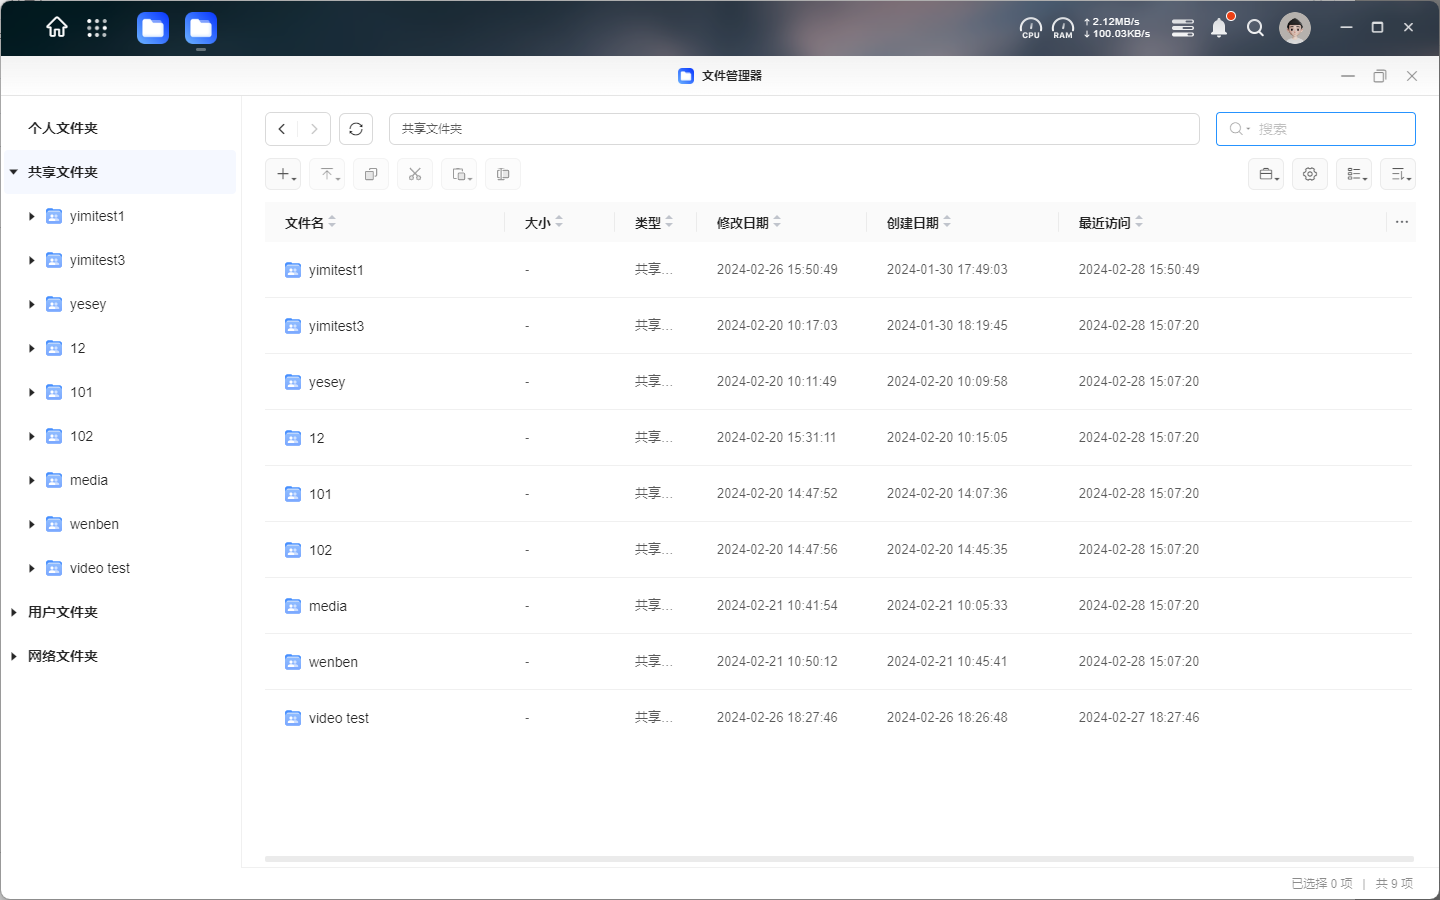The image size is (1440, 900).
Task: Sort by 类型 column
Action: coord(654,223)
